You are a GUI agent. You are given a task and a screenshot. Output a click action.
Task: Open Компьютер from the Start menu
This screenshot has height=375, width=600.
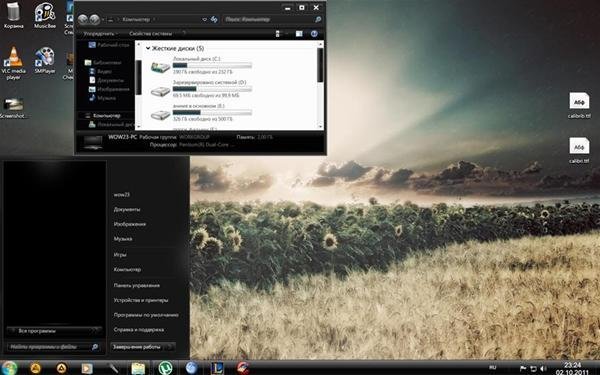pyautogui.click(x=127, y=269)
